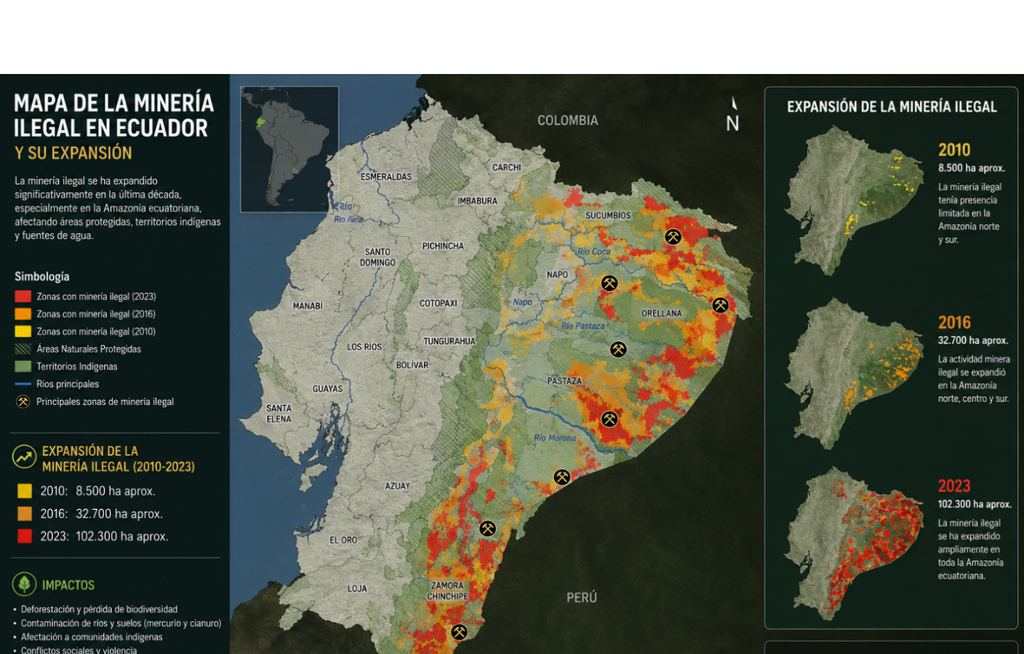Click the yellow '2010' year heading in right panel
Viewport: 1024px width, 654px height.
point(954,150)
